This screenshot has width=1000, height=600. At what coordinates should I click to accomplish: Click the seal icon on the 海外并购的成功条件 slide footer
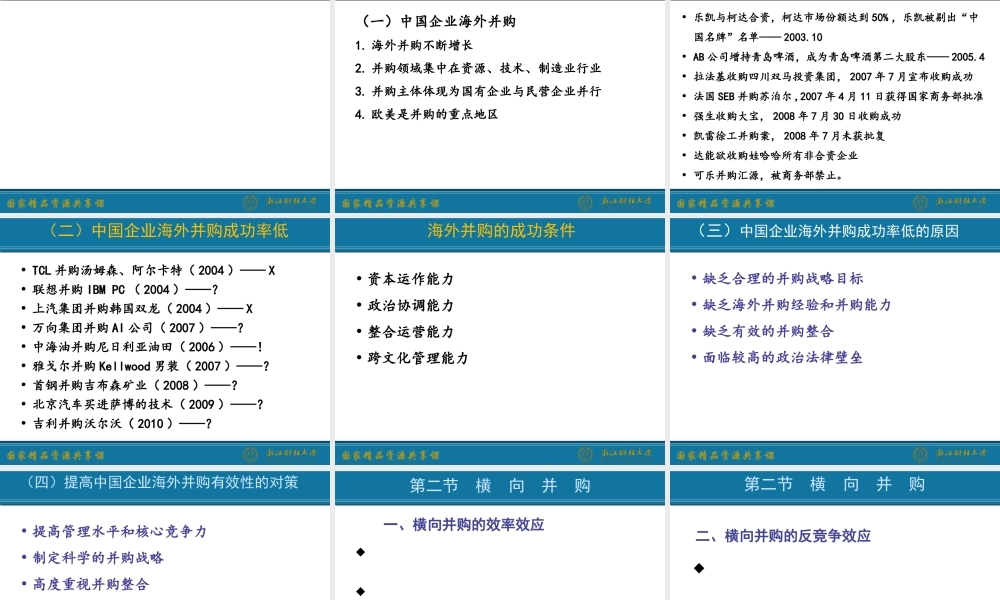[583, 453]
